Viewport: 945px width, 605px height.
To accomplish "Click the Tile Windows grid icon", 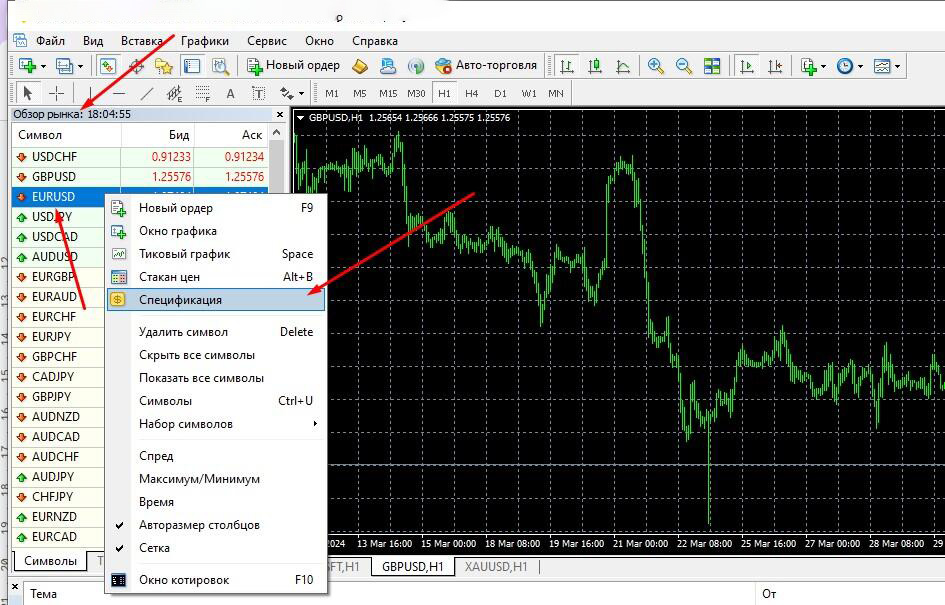I will pyautogui.click(x=712, y=66).
